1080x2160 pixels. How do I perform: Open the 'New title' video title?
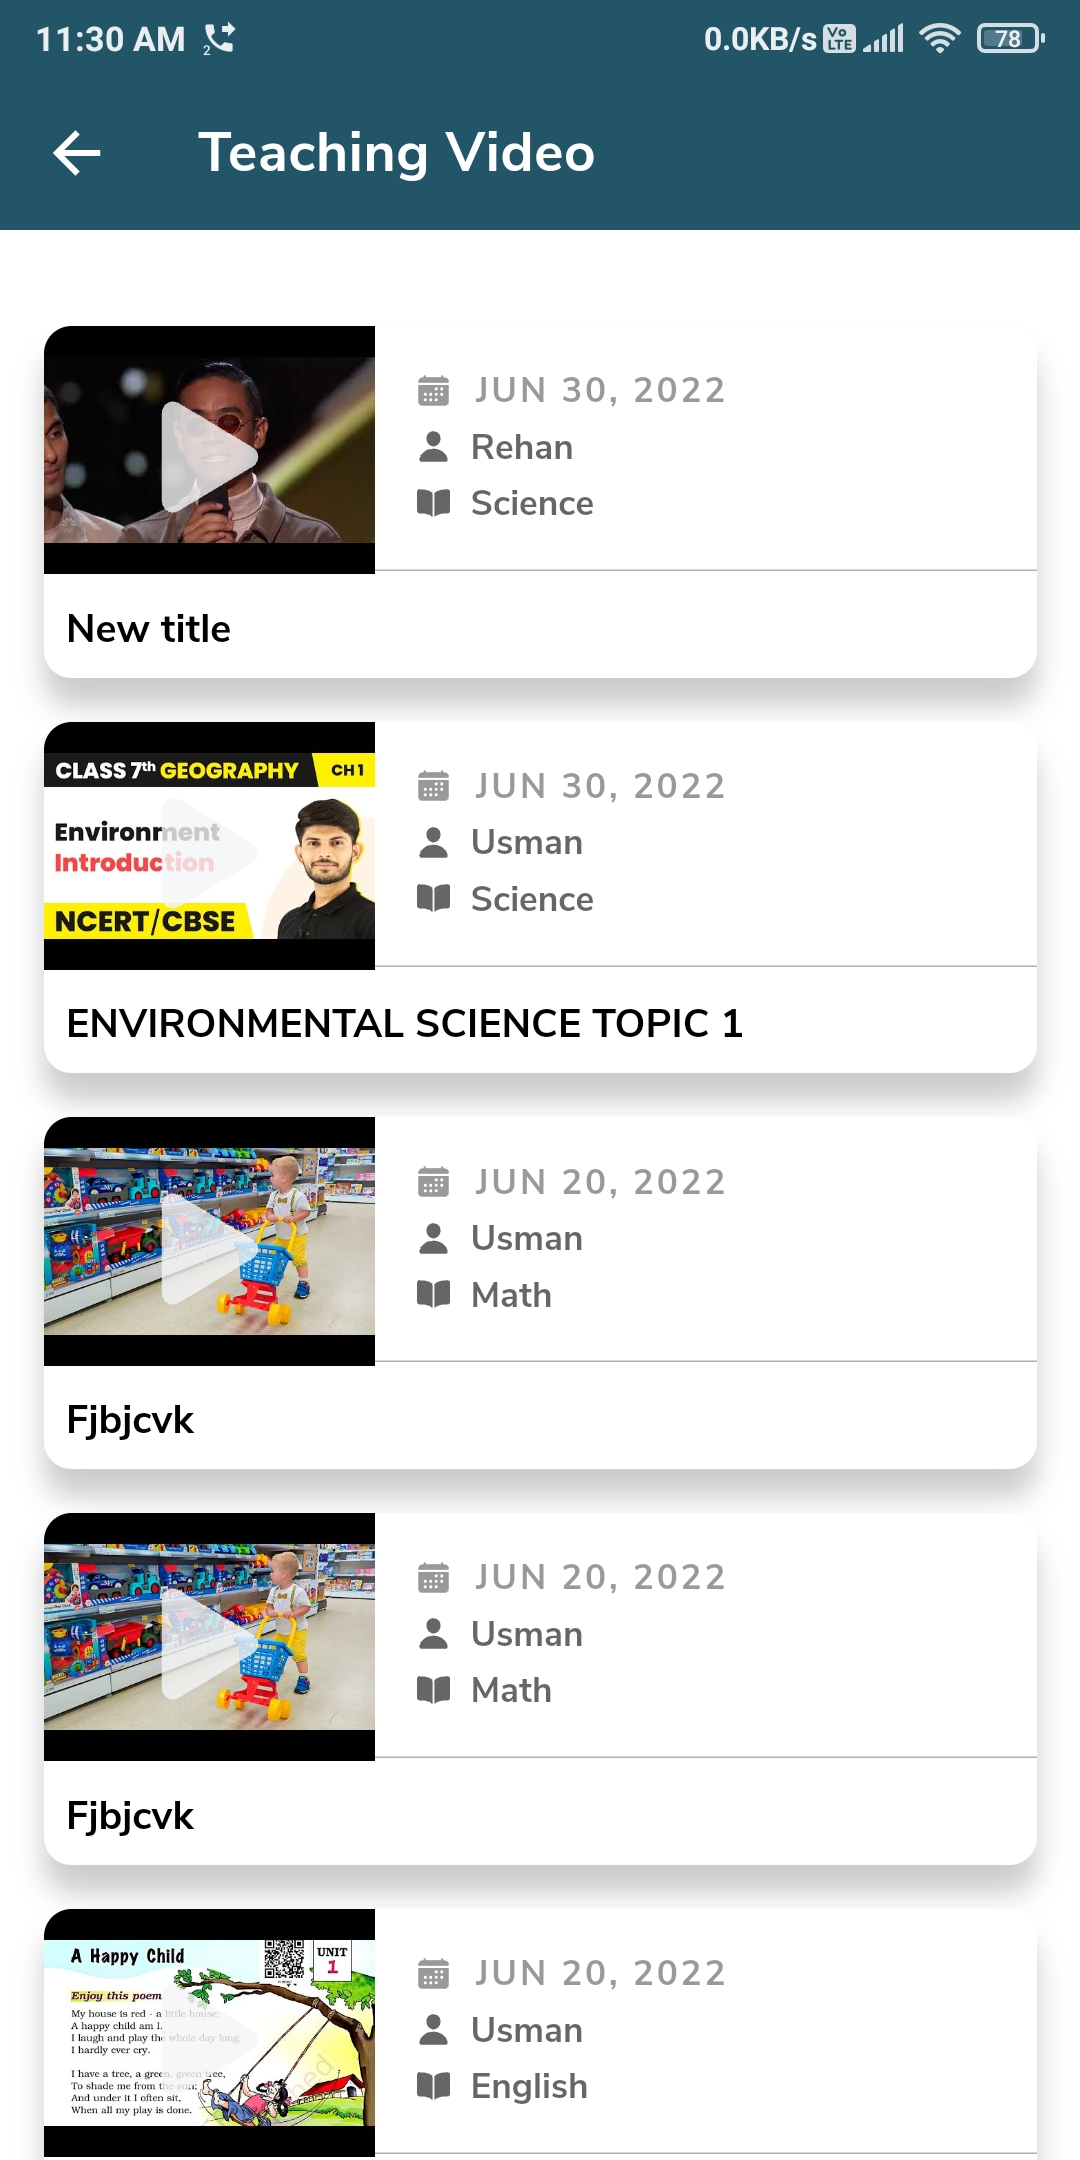(149, 629)
